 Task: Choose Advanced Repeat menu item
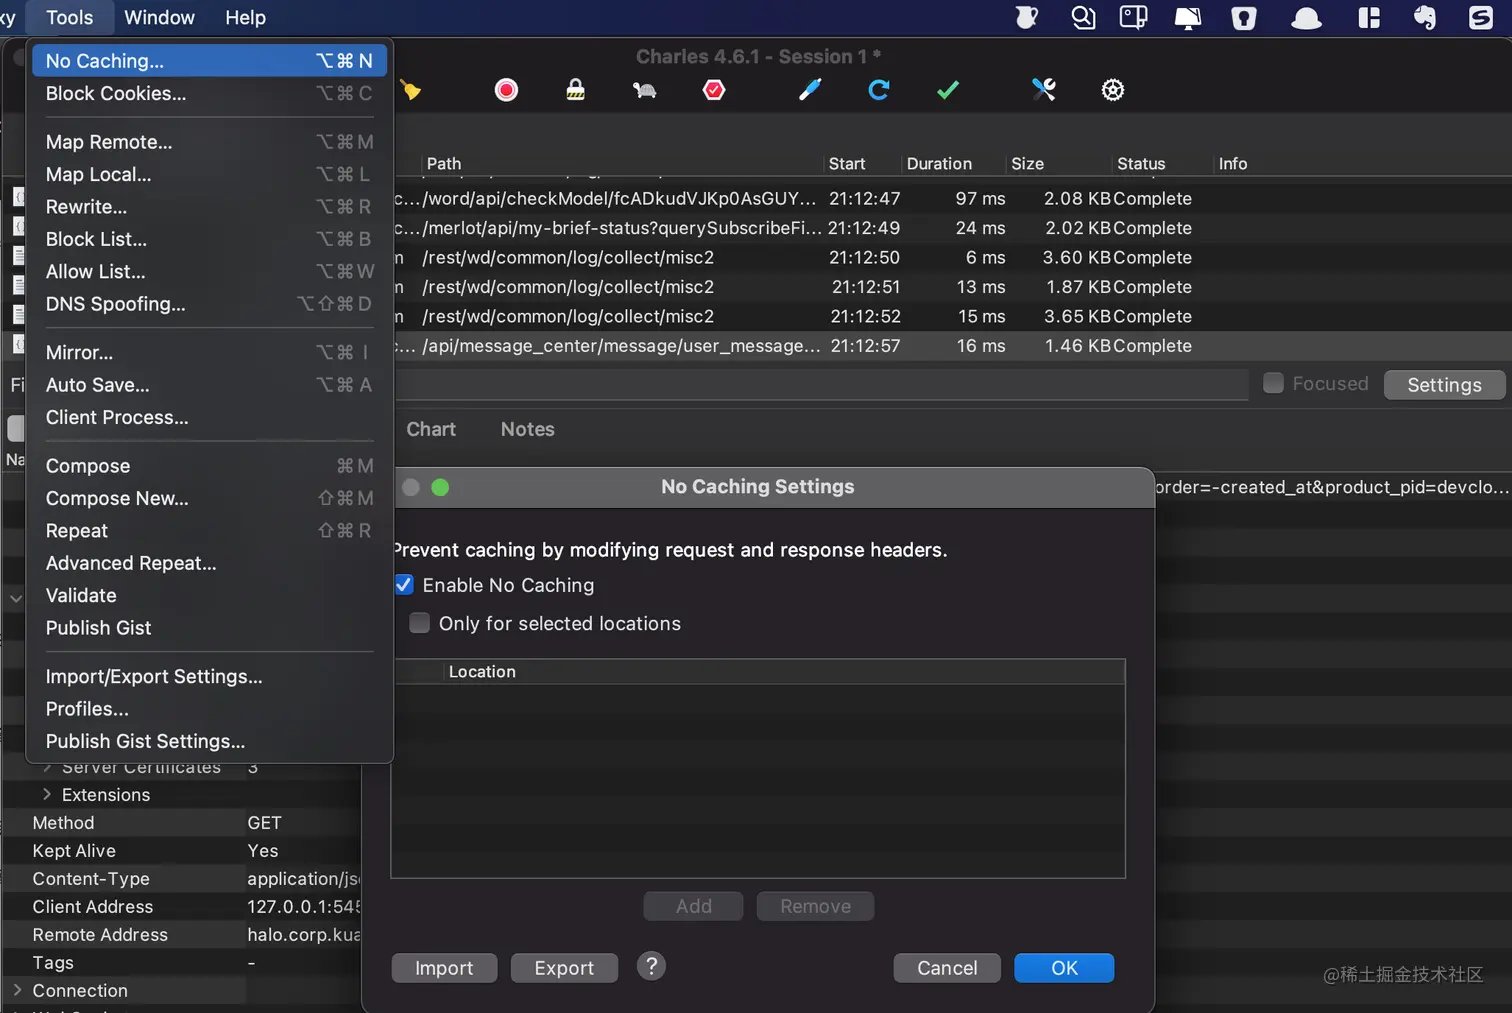click(x=209, y=563)
